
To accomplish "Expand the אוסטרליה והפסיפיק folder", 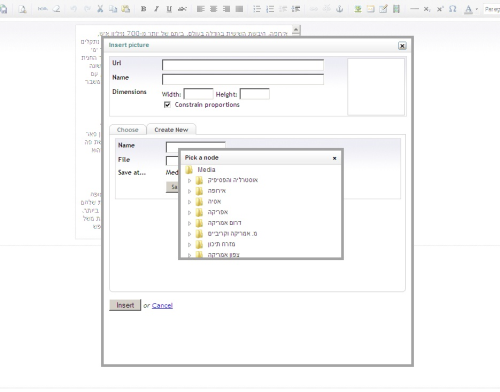I will pos(189,180).
